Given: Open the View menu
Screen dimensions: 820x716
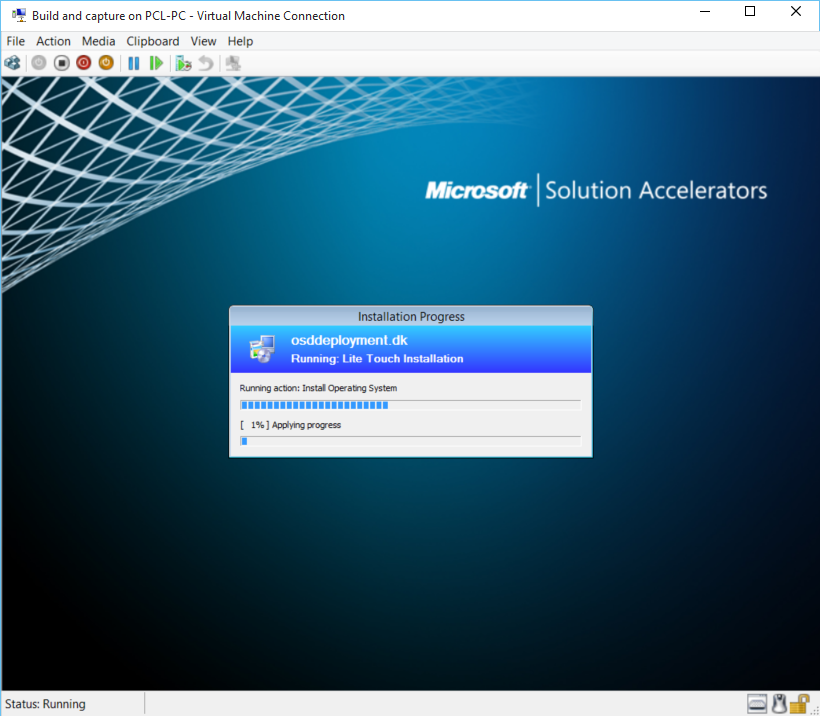Looking at the screenshot, I should tap(203, 41).
